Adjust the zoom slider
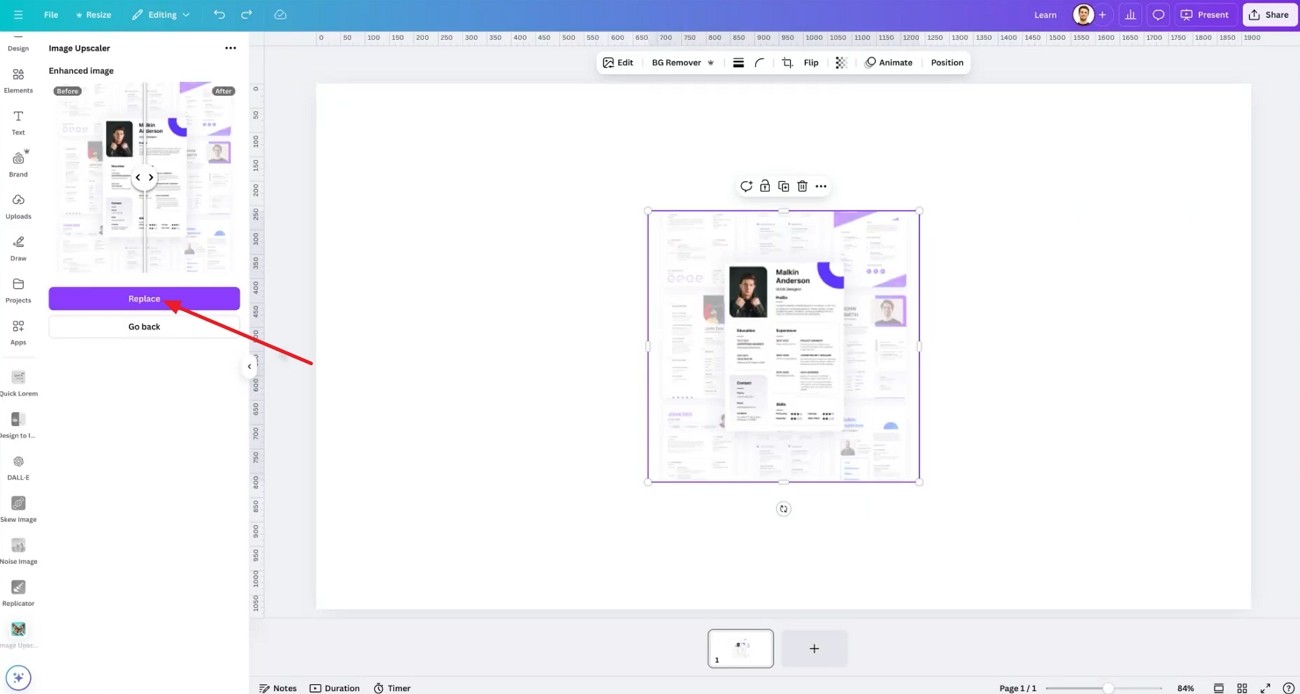 point(1107,688)
